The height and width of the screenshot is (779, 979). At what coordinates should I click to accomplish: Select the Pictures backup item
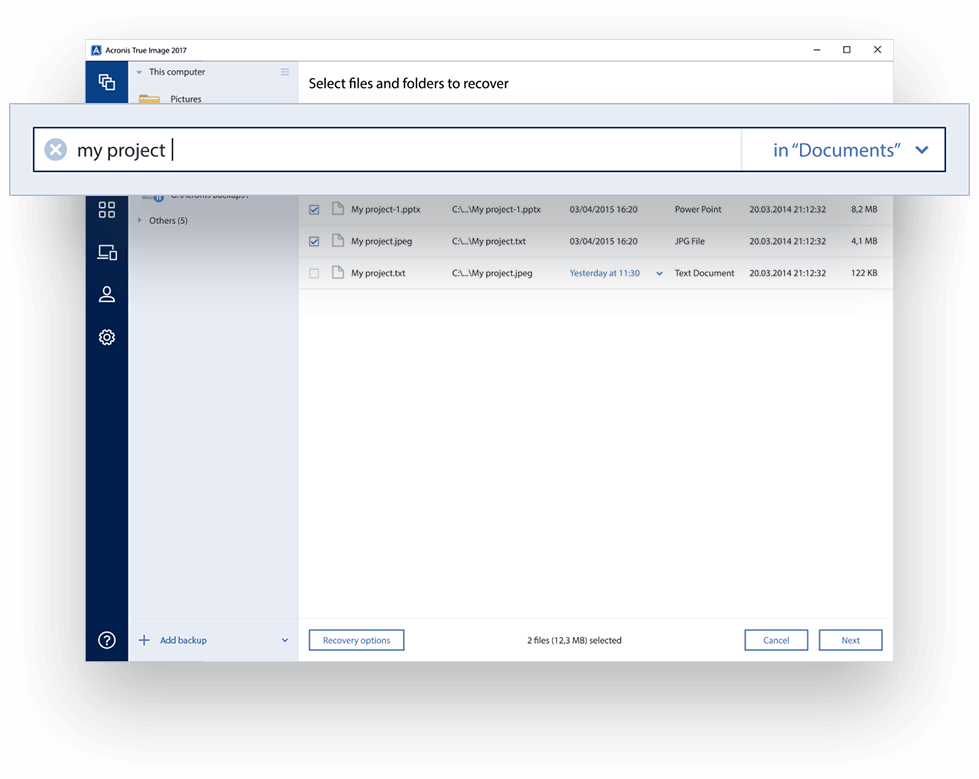(185, 99)
